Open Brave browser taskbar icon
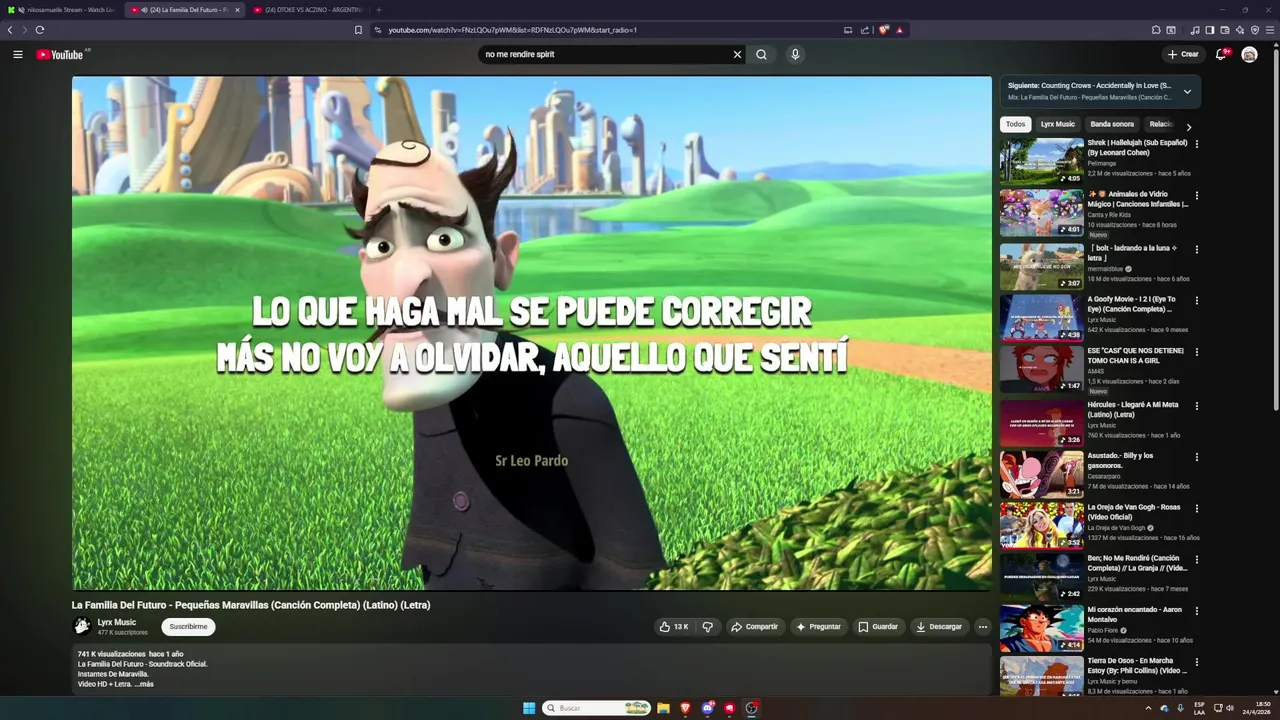The image size is (1280, 720). [686, 708]
